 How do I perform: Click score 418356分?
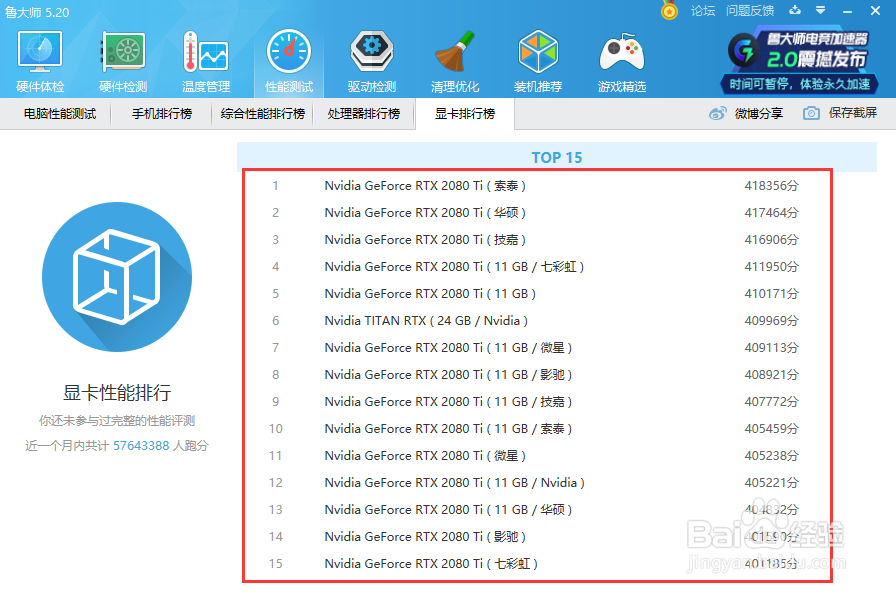click(771, 186)
